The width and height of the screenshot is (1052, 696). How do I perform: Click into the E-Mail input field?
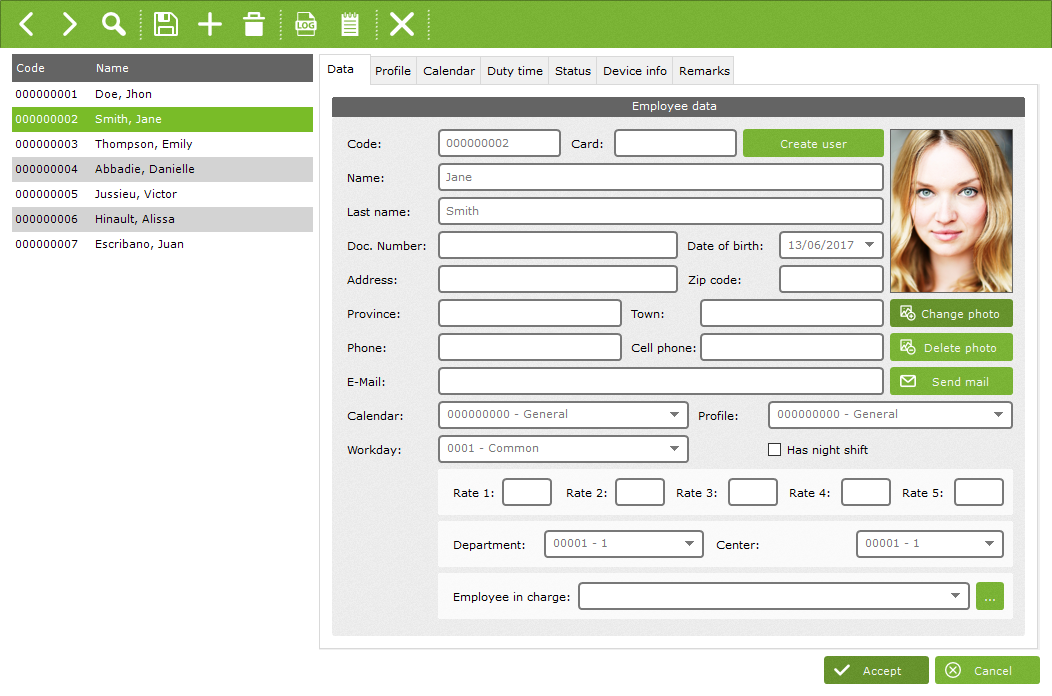[660, 382]
